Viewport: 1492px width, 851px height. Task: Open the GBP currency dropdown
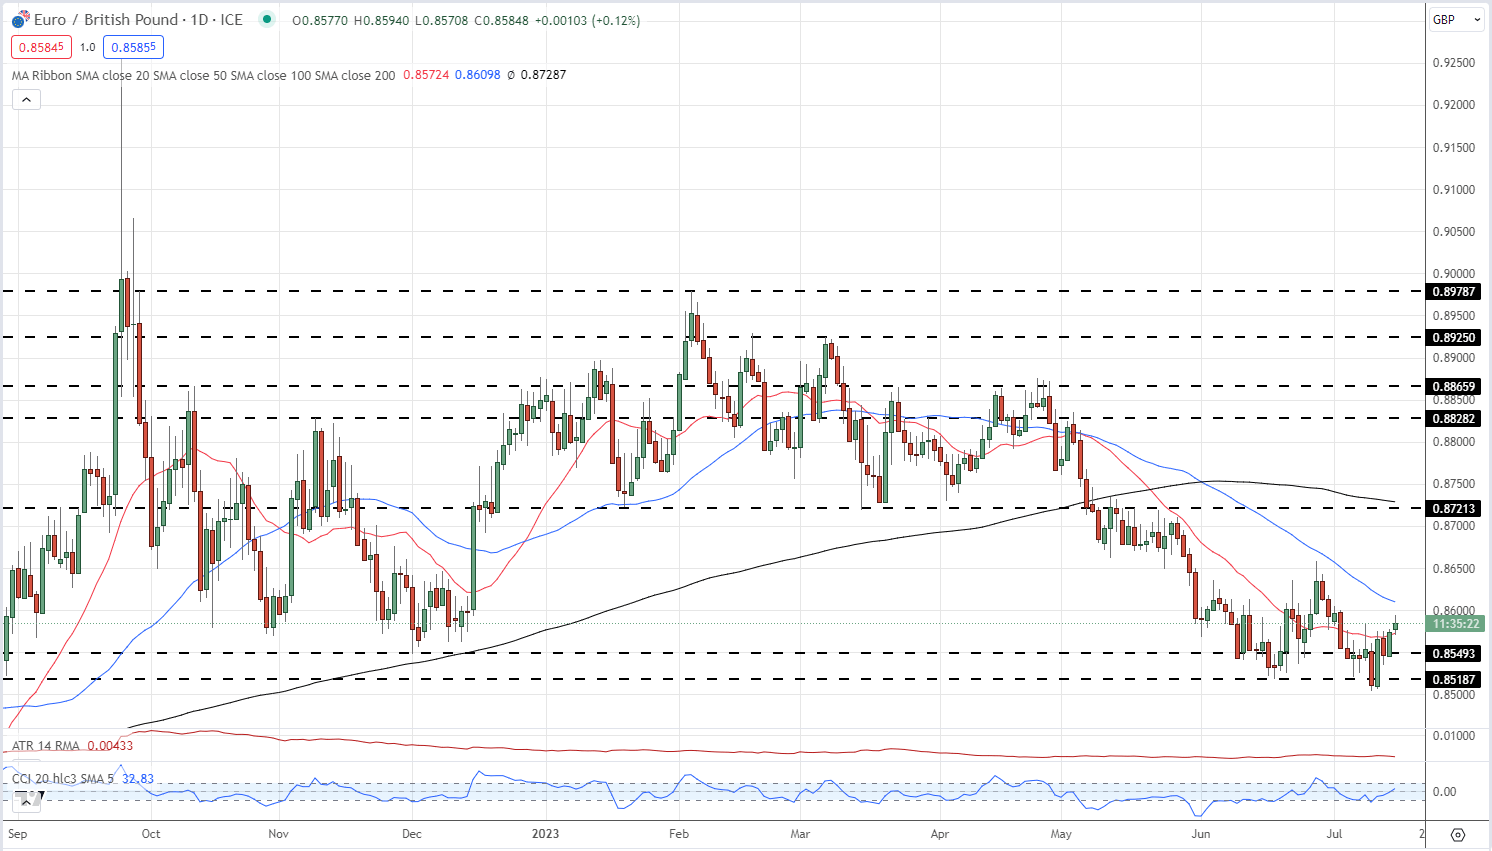[1456, 20]
